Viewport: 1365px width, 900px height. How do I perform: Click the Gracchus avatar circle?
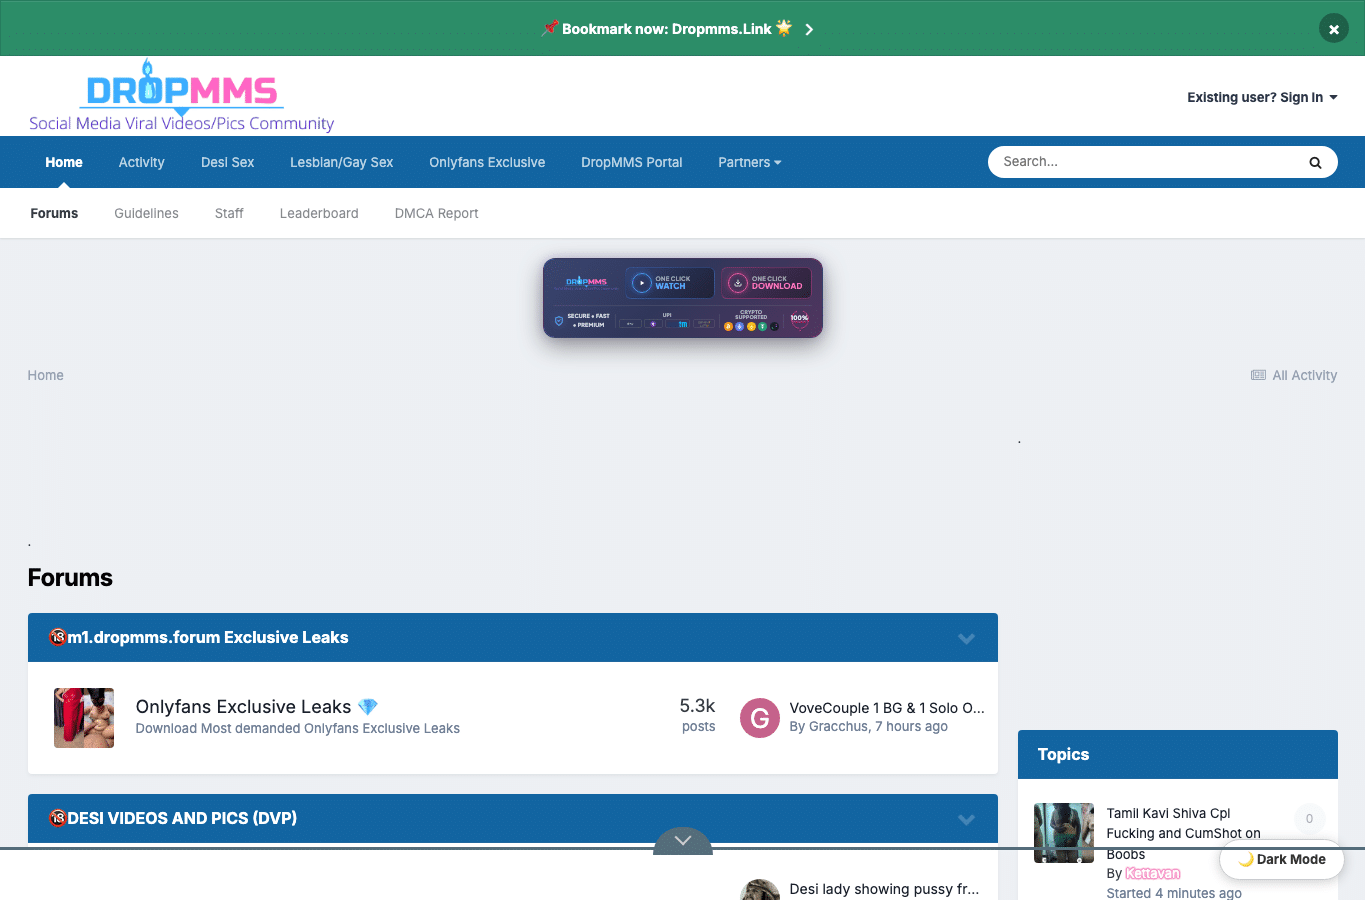(760, 718)
